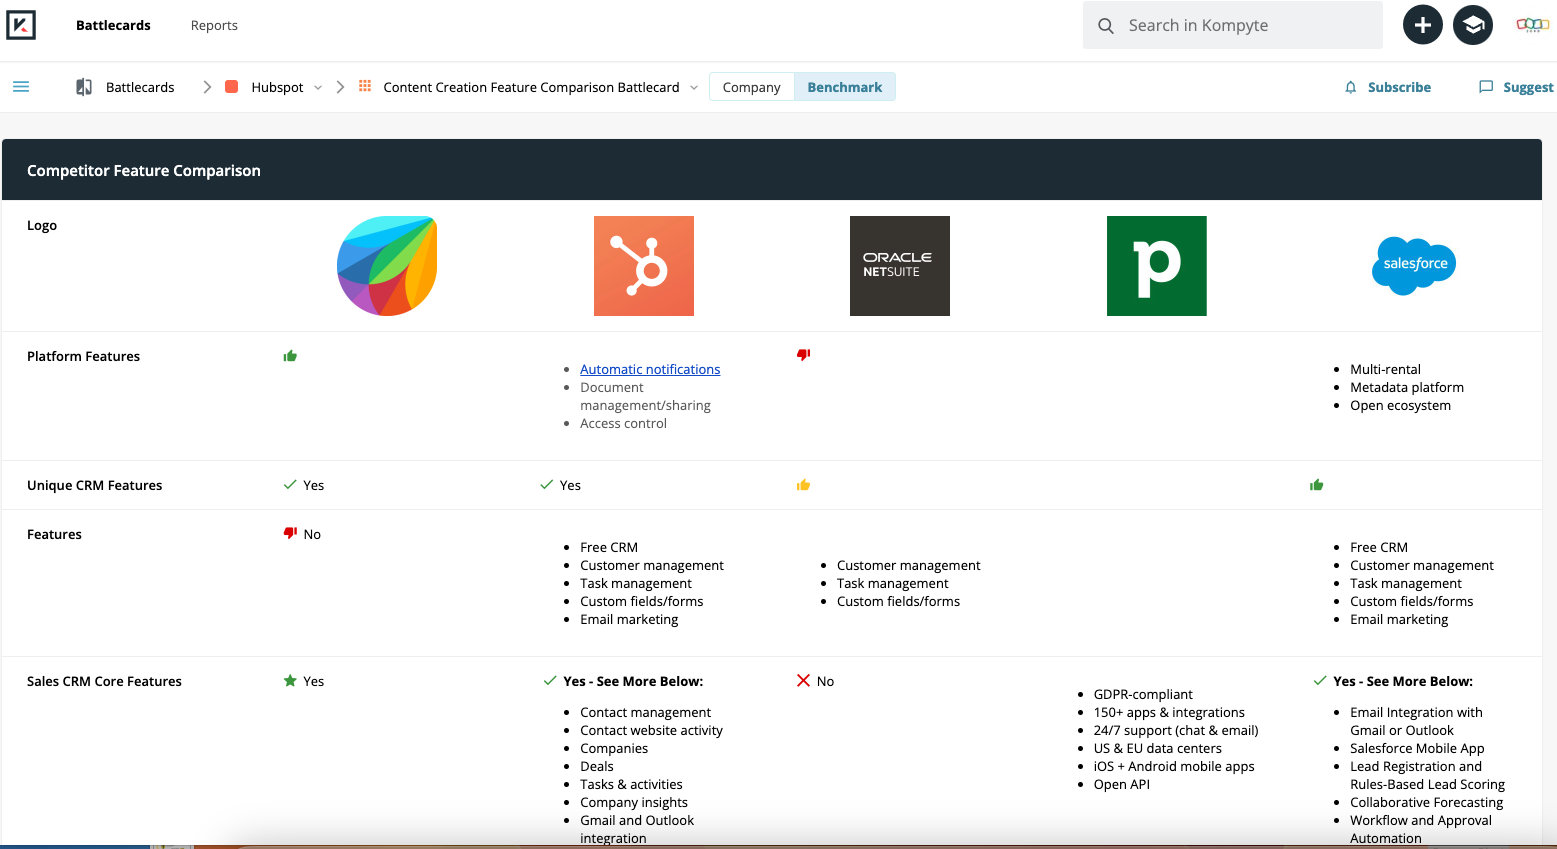Click the Suggest button
The height and width of the screenshot is (849, 1557).
click(1516, 87)
